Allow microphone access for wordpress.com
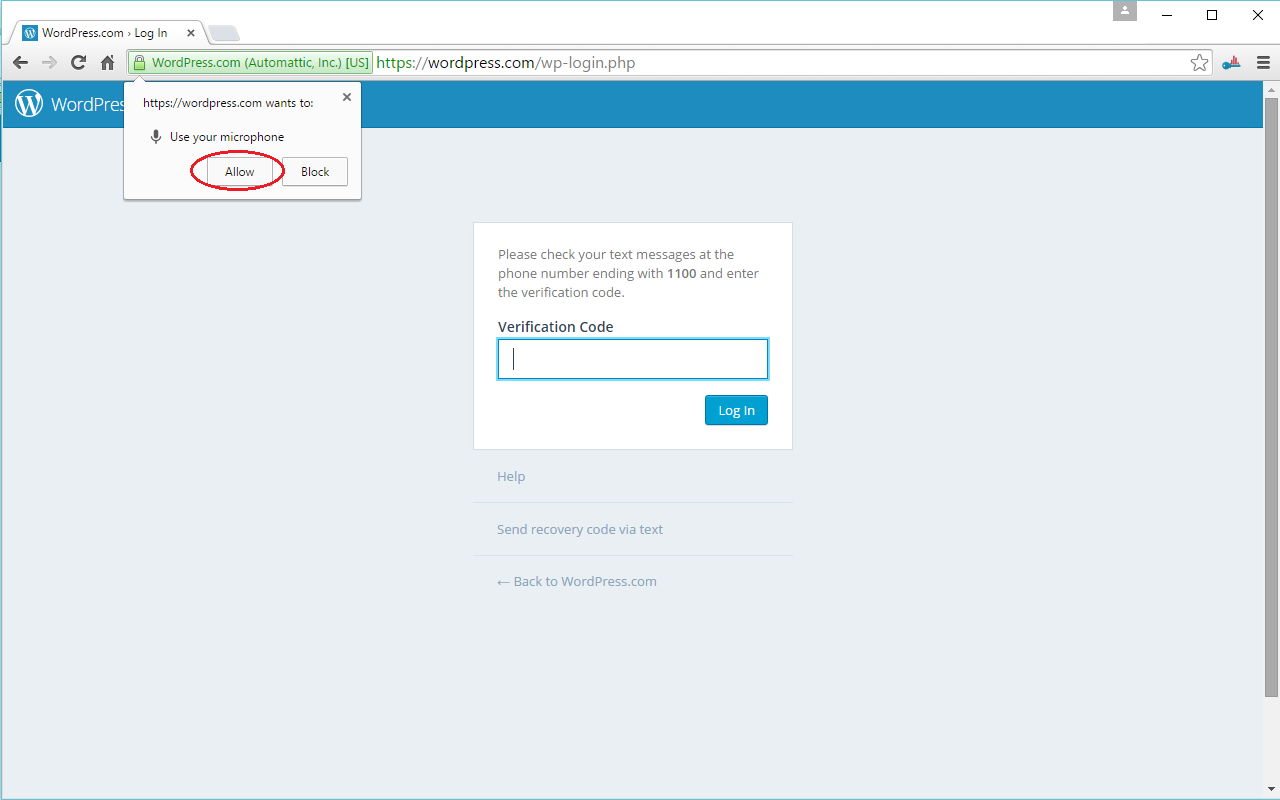 click(240, 172)
